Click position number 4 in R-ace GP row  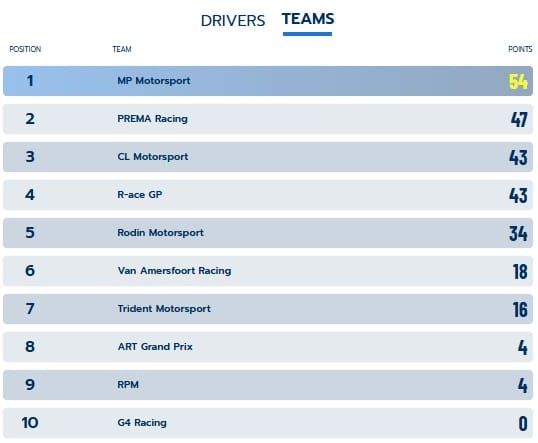coord(30,195)
